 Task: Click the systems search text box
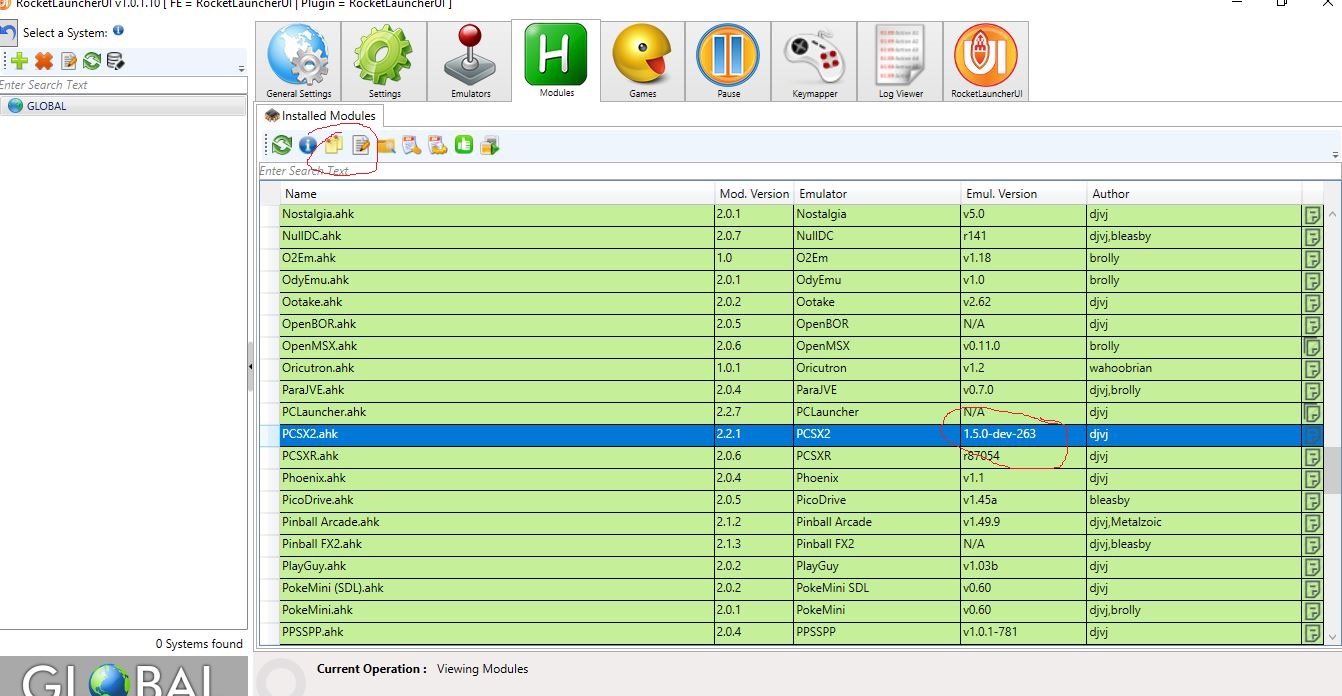(x=123, y=85)
